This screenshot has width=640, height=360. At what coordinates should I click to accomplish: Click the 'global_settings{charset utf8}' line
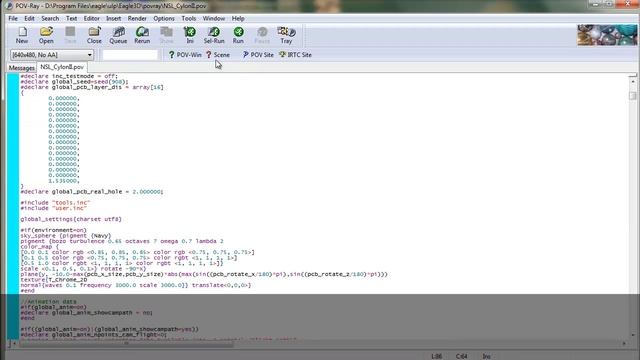tap(71, 219)
